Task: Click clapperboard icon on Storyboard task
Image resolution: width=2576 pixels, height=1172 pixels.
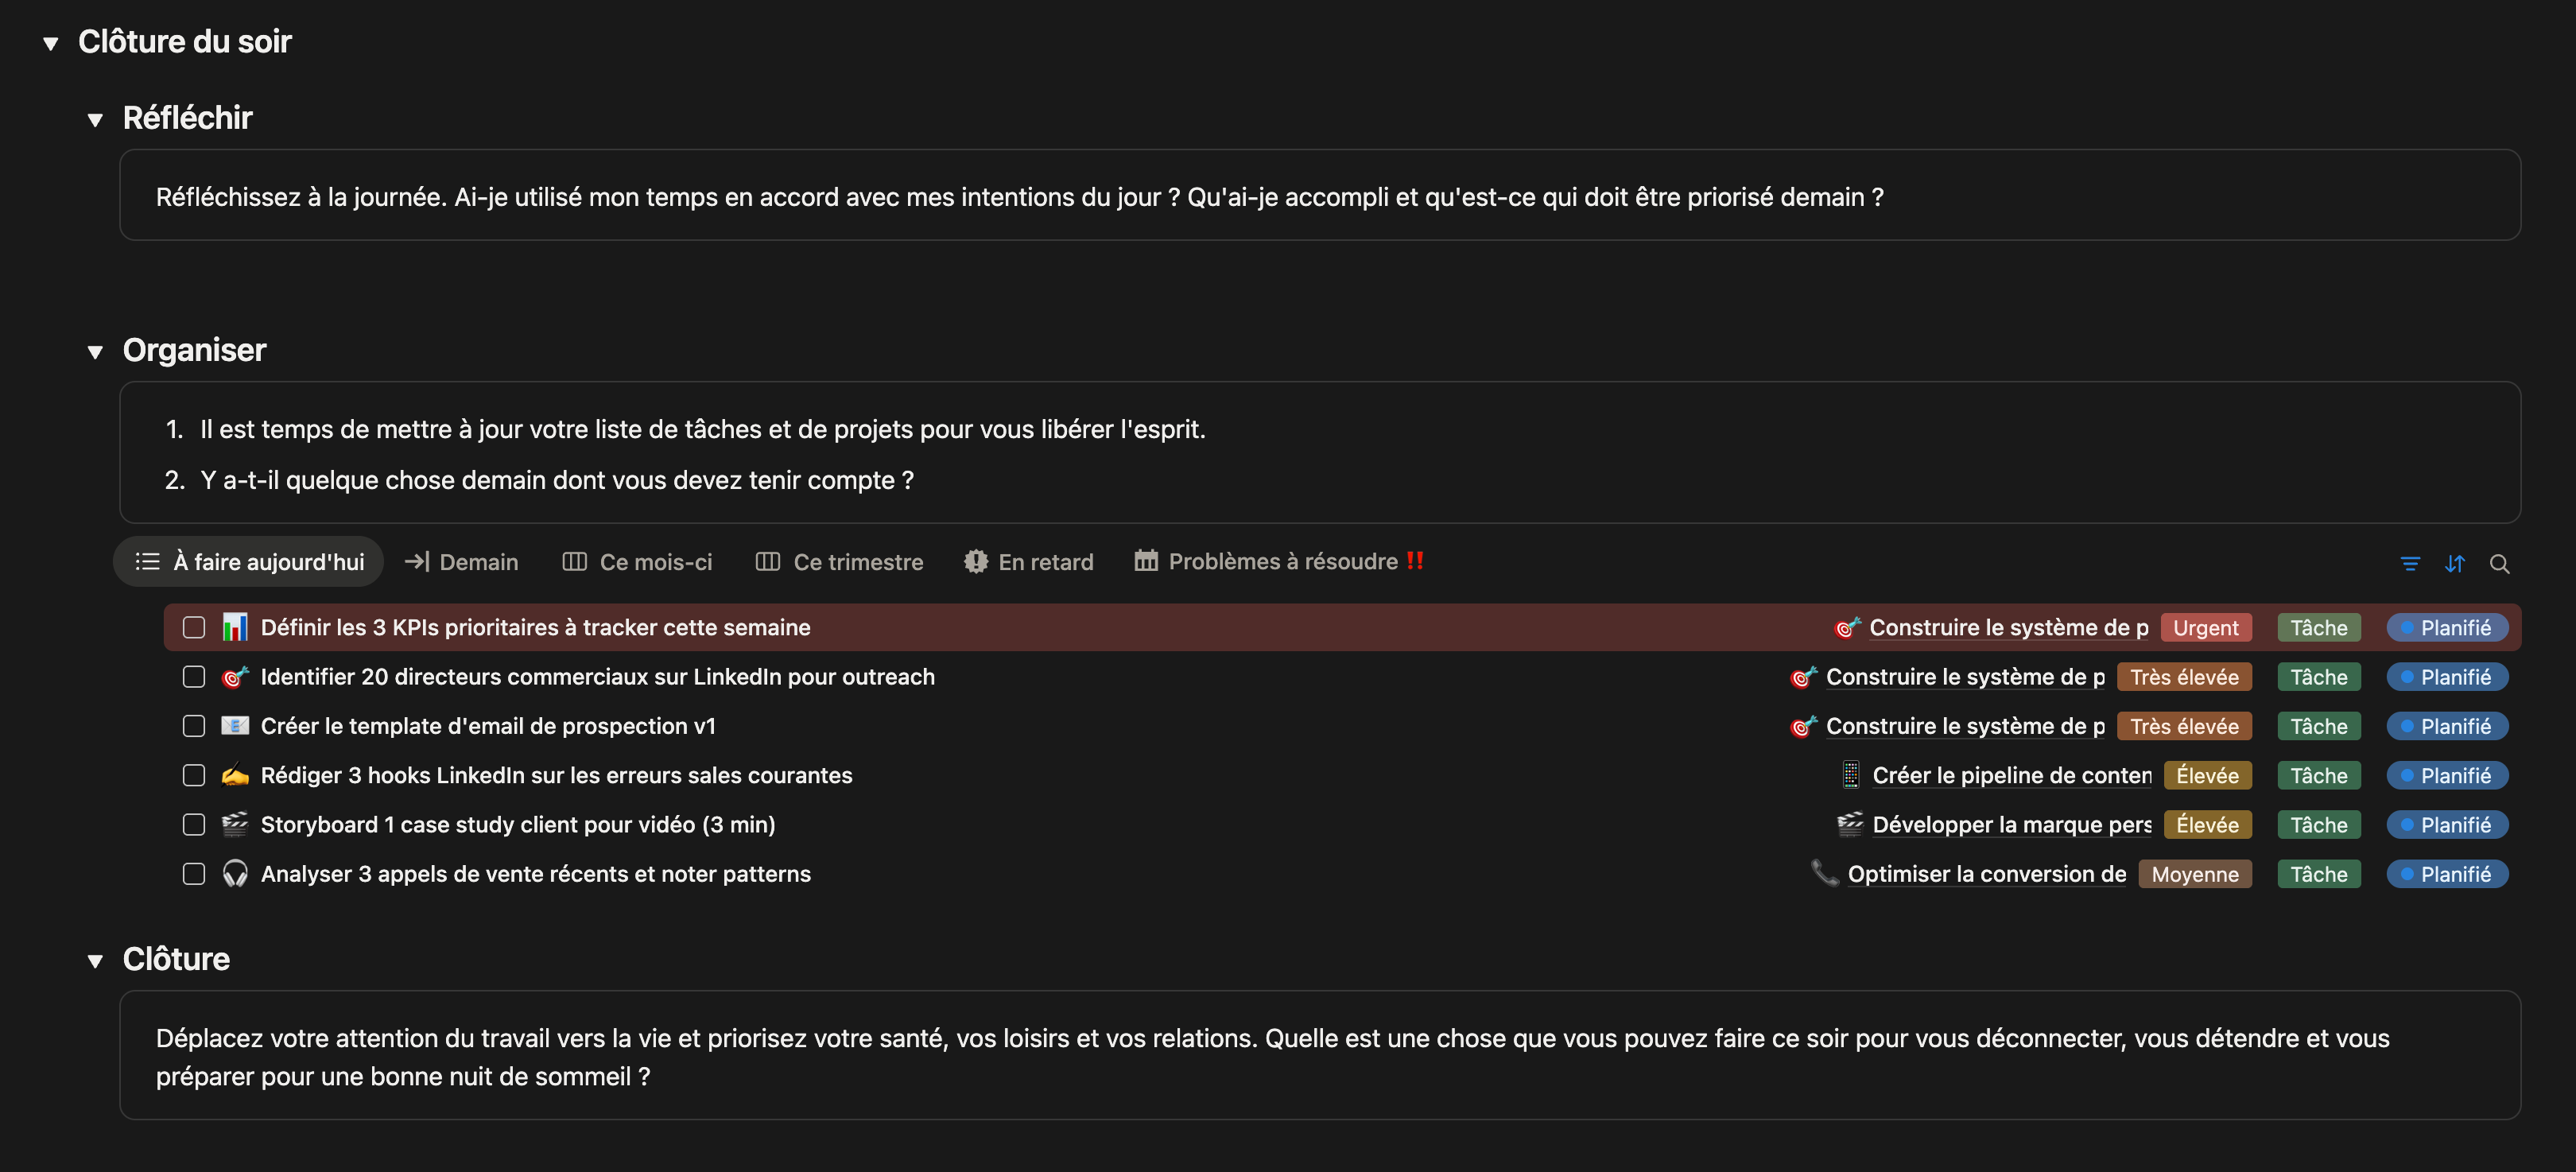Action: [235, 824]
